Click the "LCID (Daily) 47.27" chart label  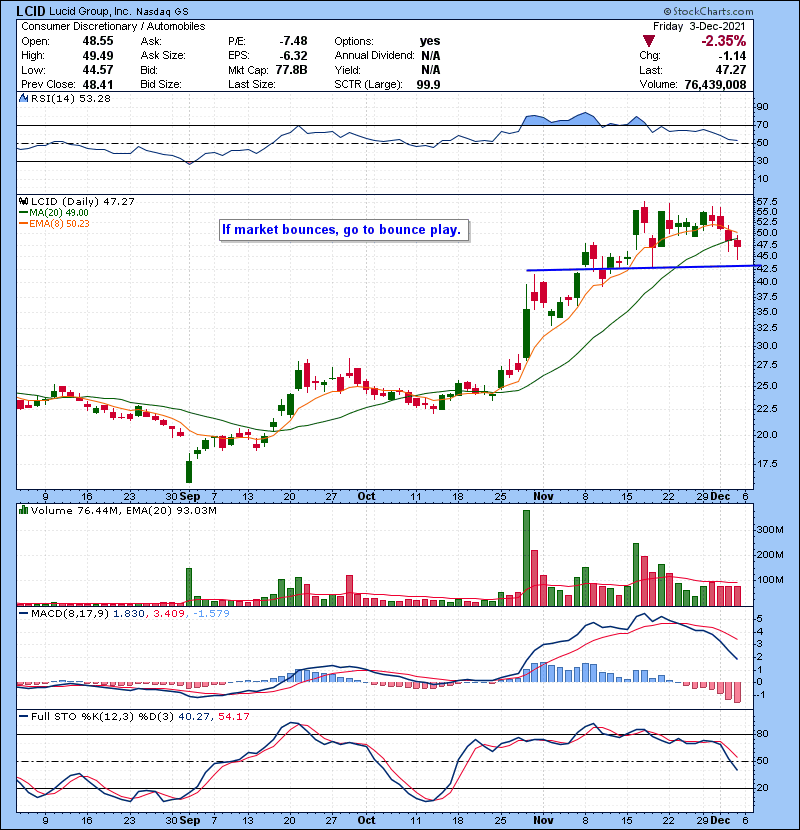83,201
